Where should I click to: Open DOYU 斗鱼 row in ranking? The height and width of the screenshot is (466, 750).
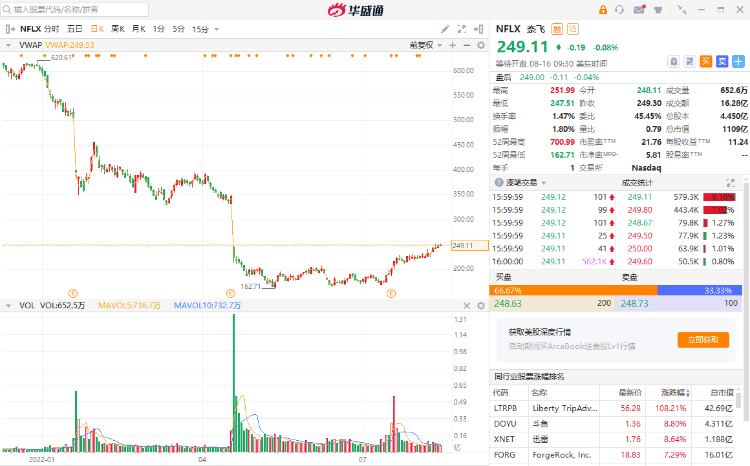616,424
